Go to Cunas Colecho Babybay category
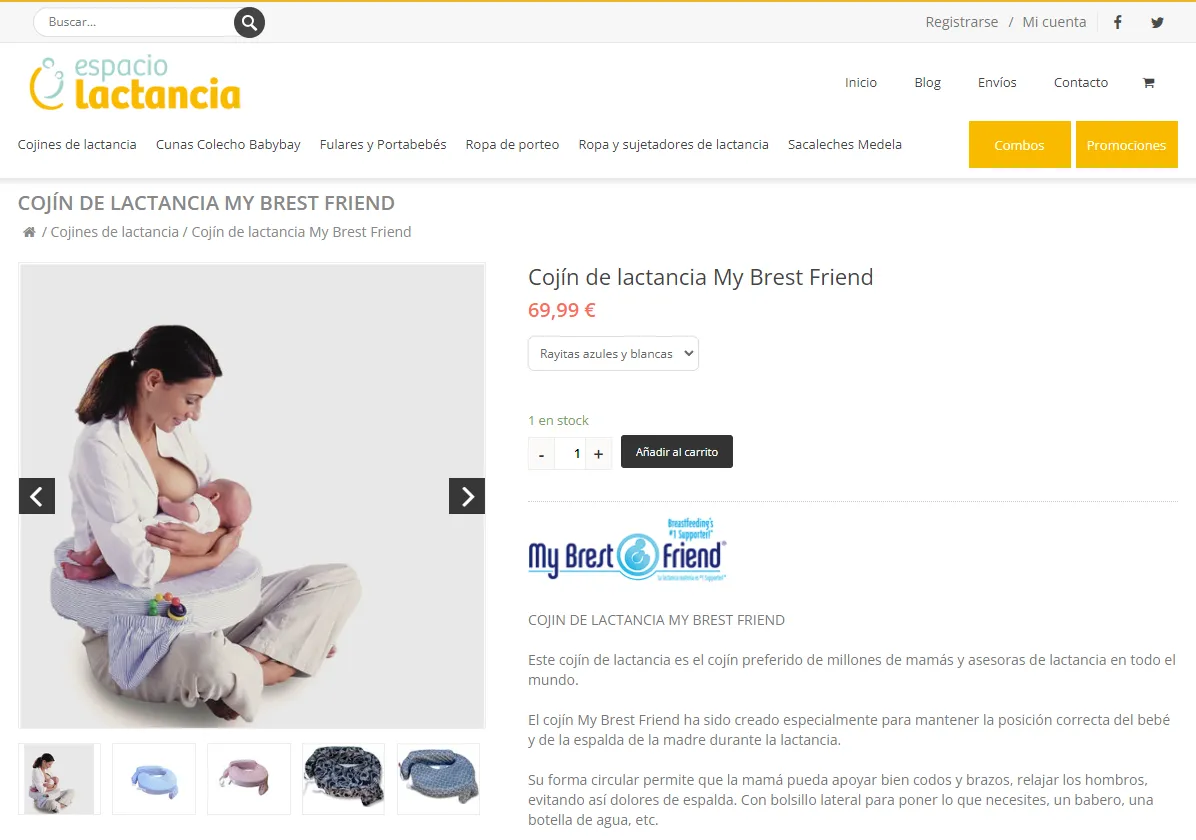Viewport: 1196px width, 840px height. 228,144
